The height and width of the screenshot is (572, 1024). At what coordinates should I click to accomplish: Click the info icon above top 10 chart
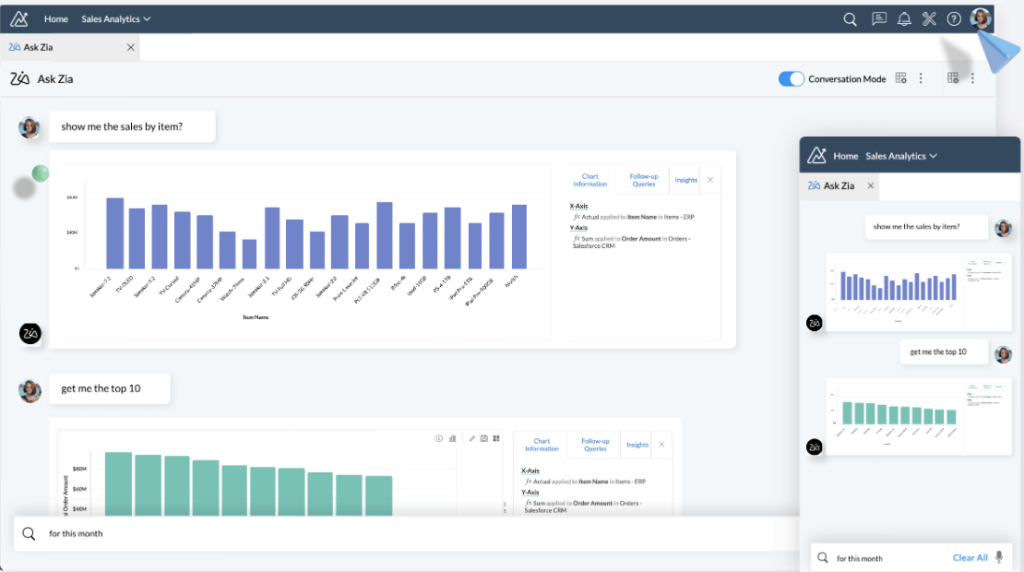pos(439,438)
